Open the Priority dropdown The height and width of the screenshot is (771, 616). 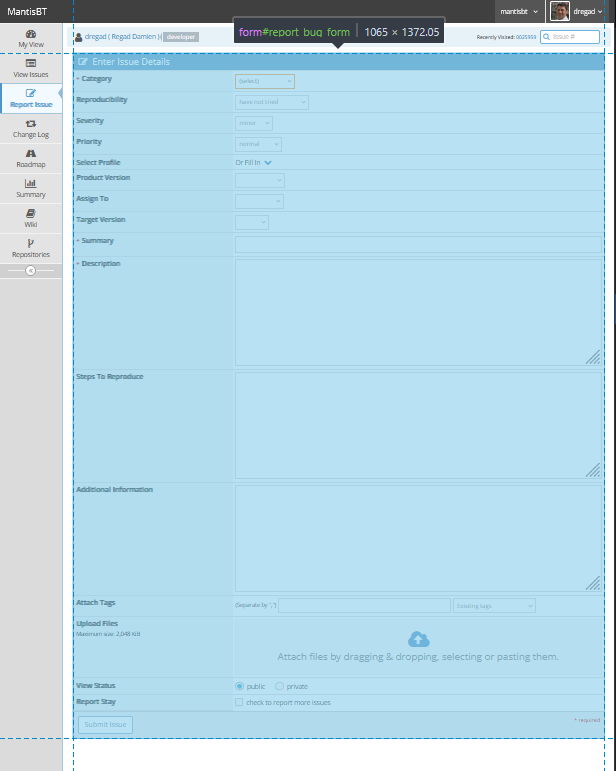[258, 144]
